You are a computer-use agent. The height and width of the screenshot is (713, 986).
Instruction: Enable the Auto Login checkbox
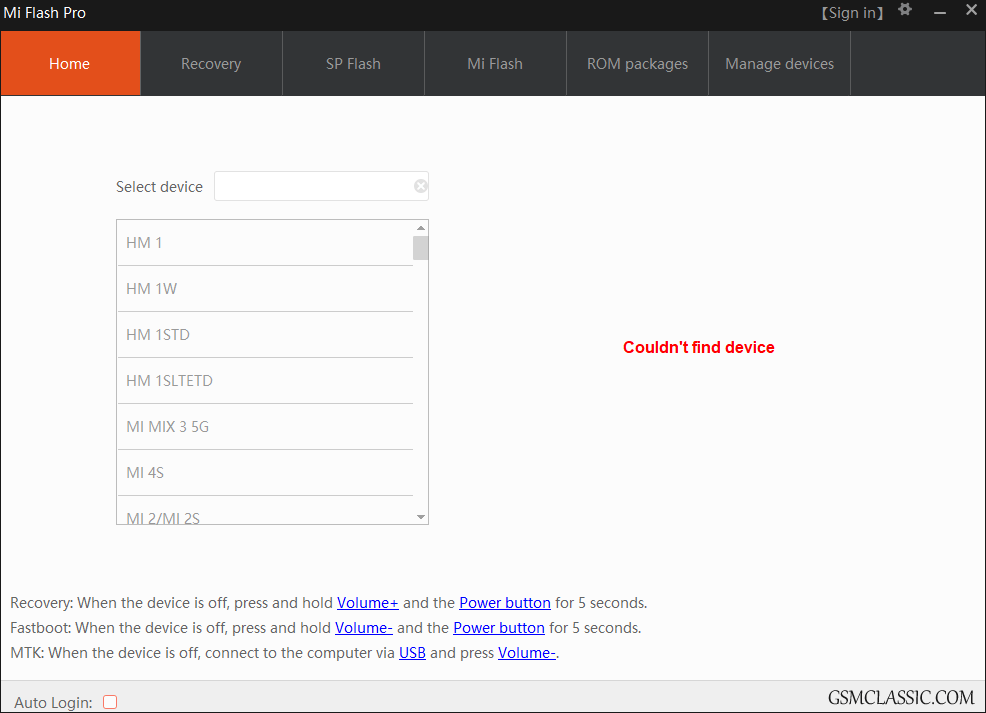(110, 702)
